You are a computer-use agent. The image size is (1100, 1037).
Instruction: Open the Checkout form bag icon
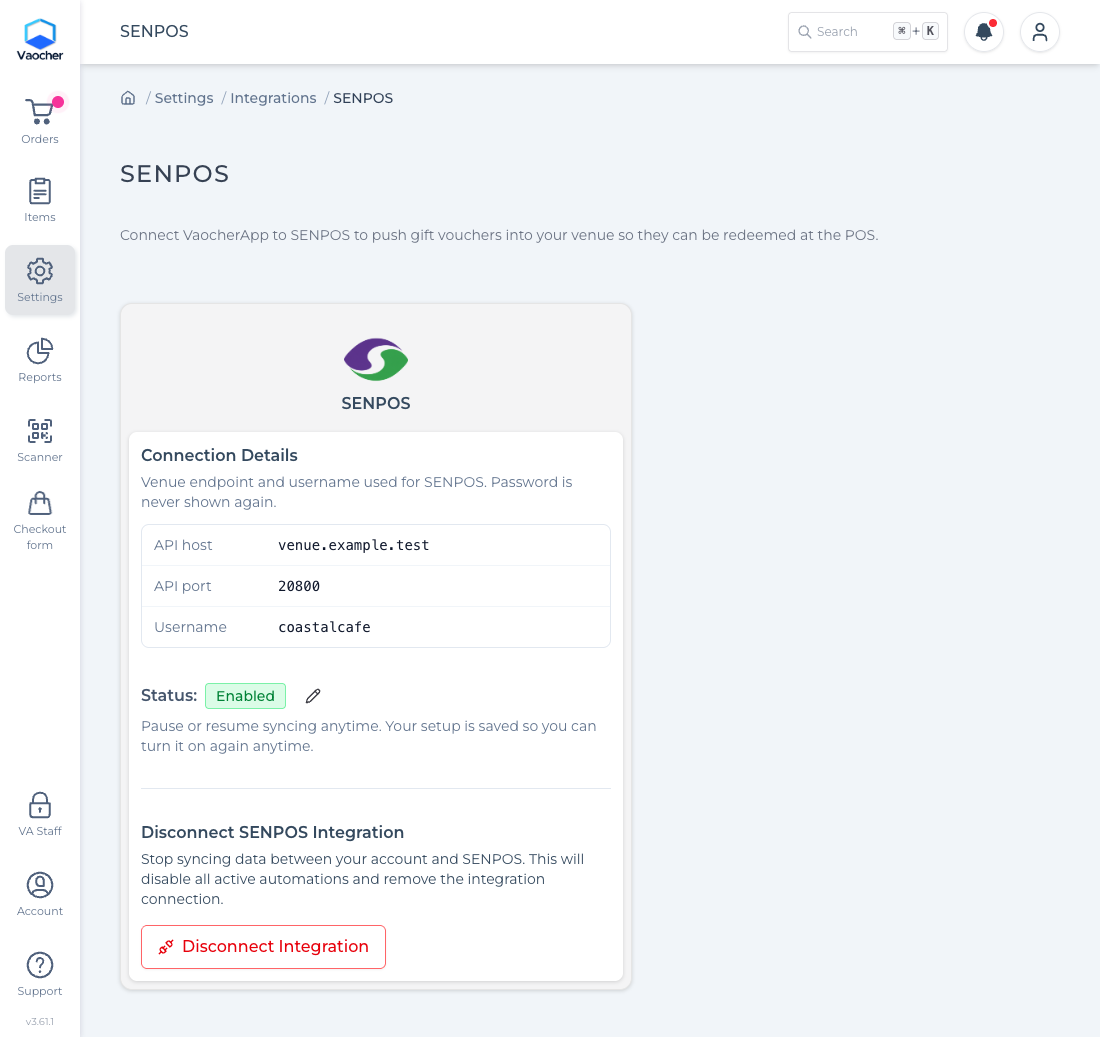click(x=40, y=503)
